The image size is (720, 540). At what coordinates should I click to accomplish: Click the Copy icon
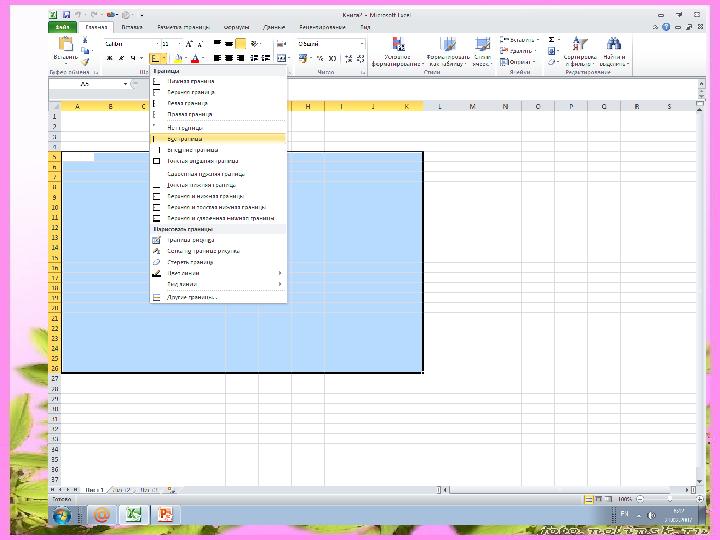[85, 51]
